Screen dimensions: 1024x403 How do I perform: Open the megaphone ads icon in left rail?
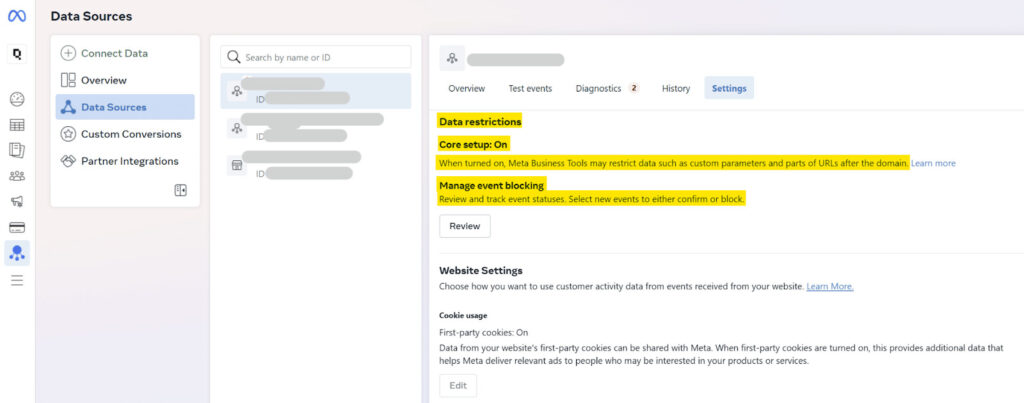(17, 201)
